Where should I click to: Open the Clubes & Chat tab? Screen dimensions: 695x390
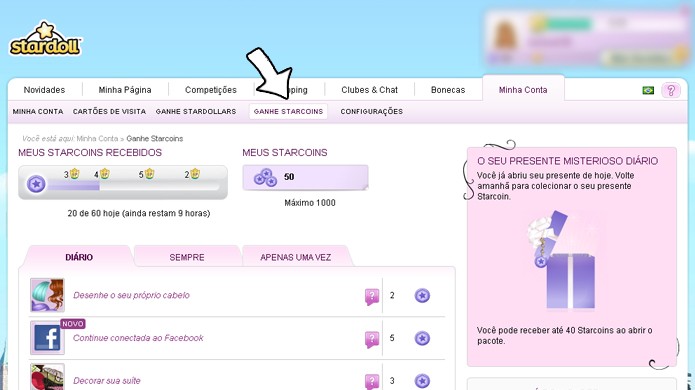pos(370,90)
